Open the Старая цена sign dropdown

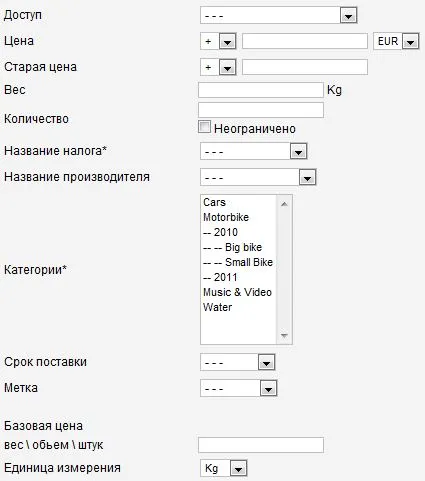[218, 67]
